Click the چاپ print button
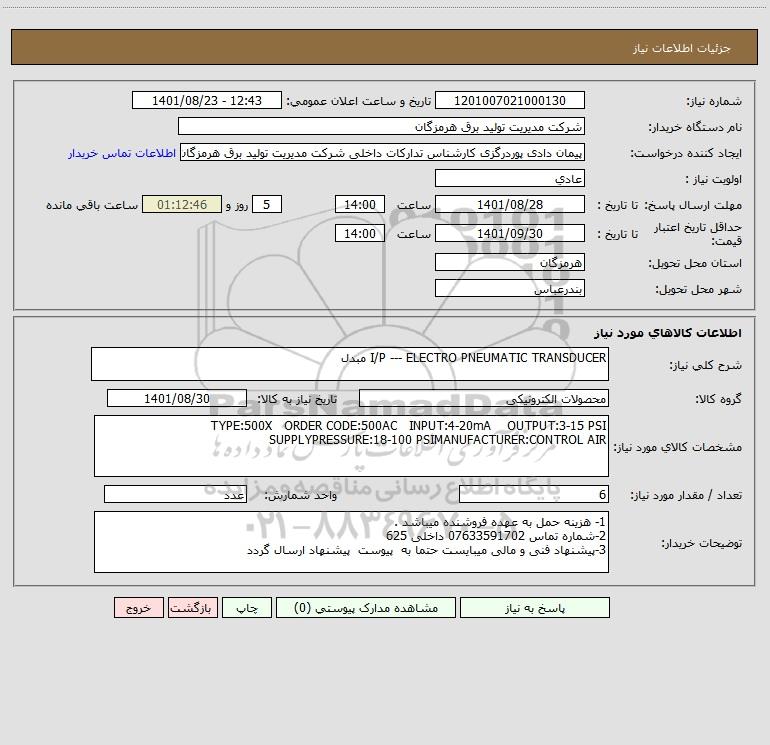770x745 pixels. [x=247, y=607]
